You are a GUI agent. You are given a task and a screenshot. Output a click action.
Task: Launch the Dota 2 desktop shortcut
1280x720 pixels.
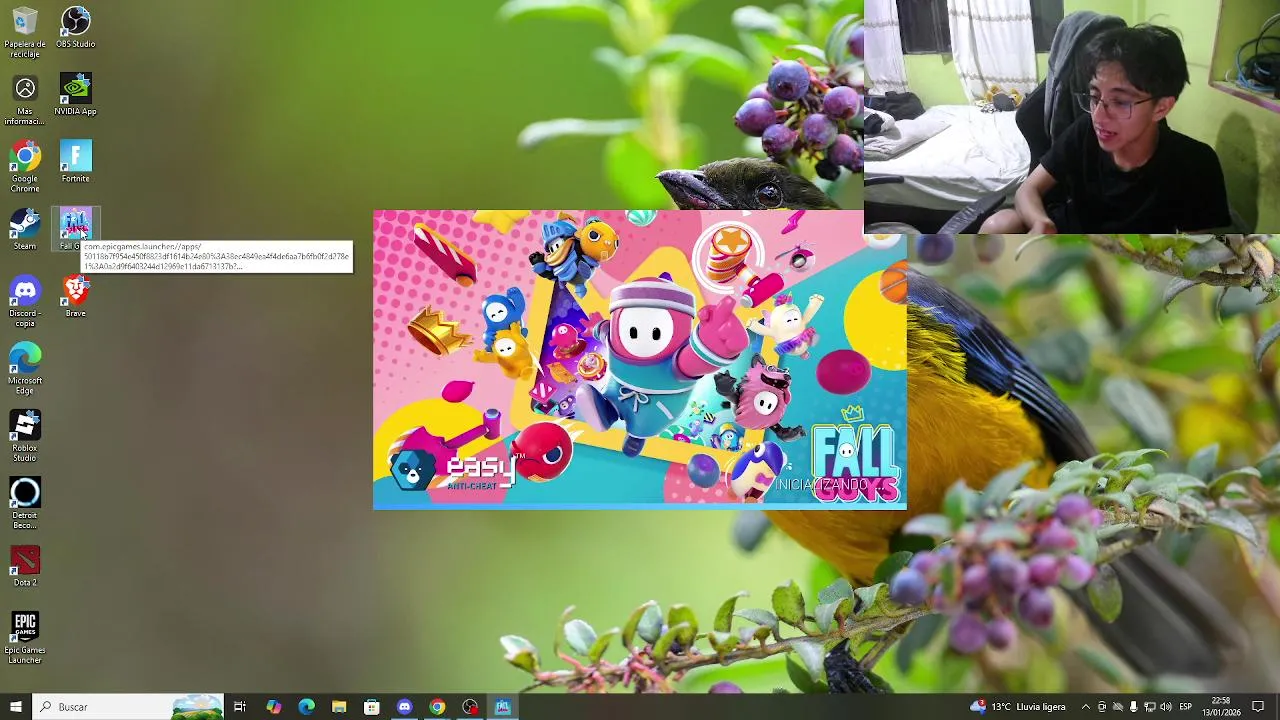tap(25, 566)
